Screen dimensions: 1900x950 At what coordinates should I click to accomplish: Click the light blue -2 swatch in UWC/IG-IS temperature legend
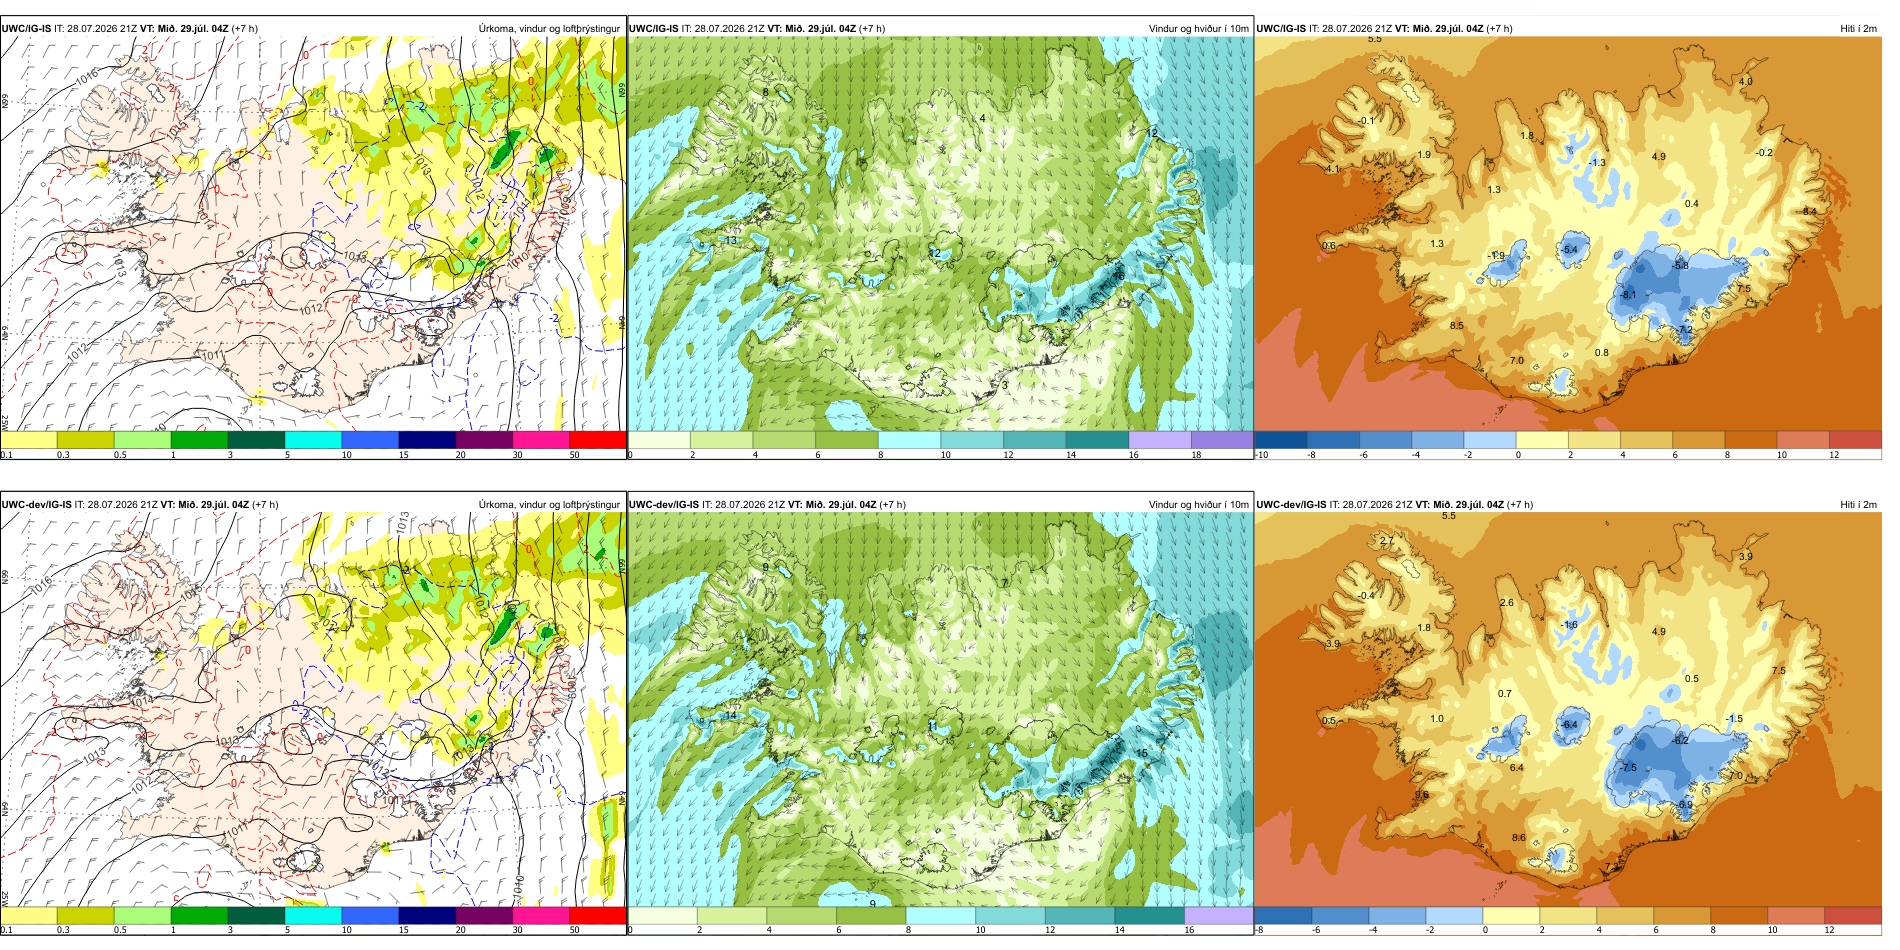(x=1490, y=440)
